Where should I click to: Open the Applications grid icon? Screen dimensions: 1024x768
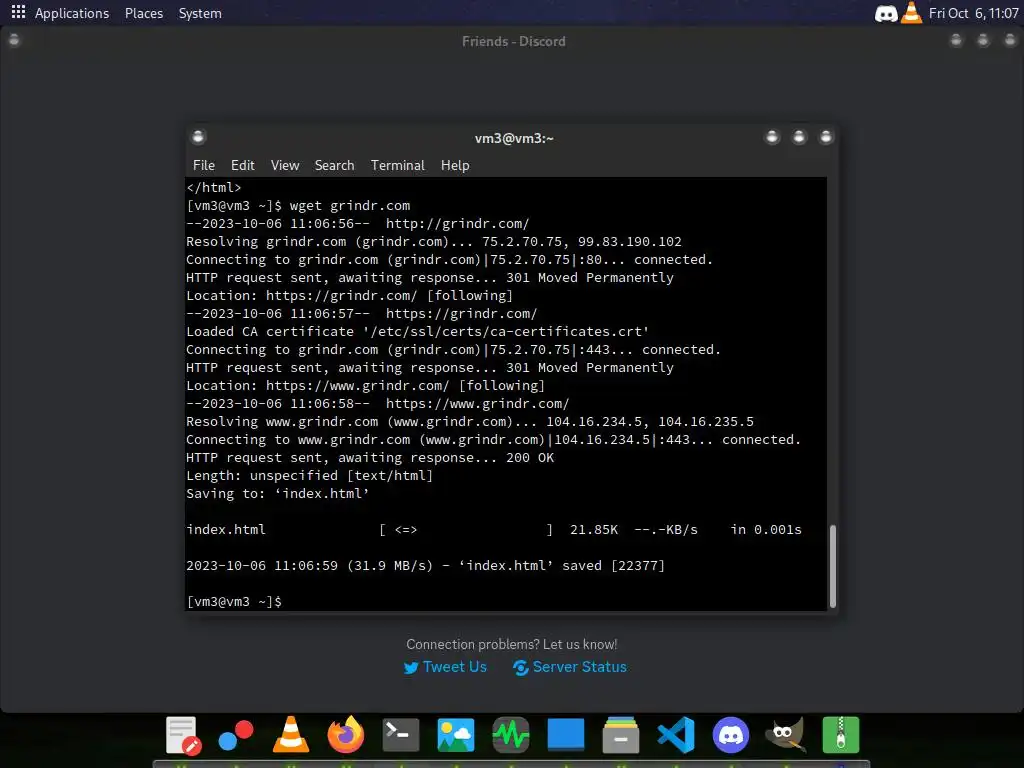[x=18, y=12]
